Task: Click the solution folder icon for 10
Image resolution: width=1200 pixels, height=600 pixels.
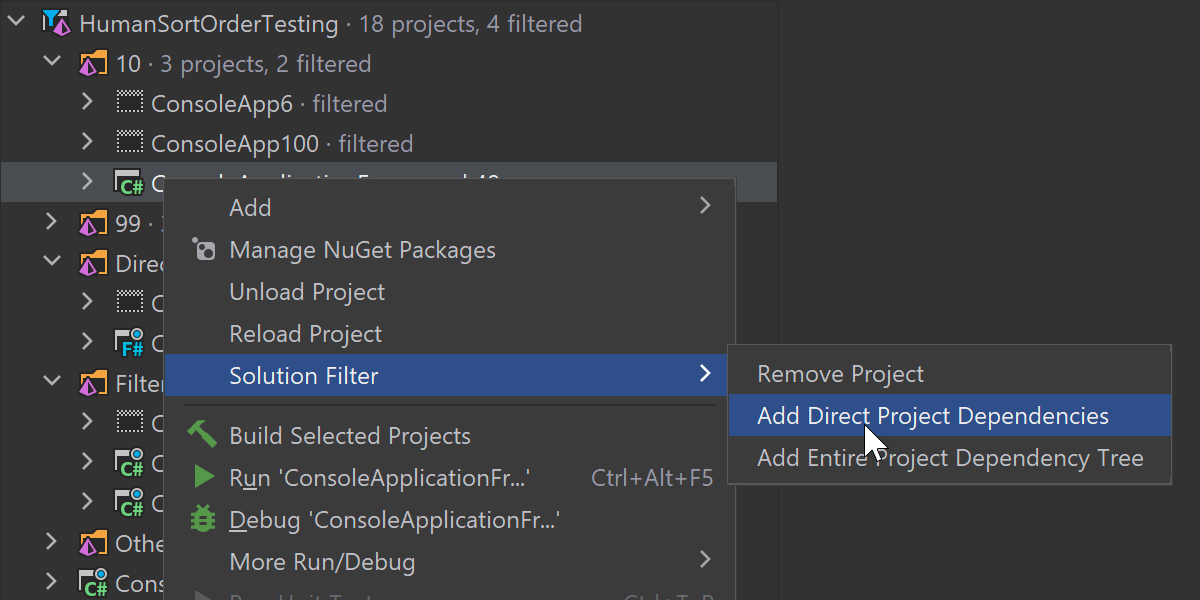Action: [x=93, y=64]
